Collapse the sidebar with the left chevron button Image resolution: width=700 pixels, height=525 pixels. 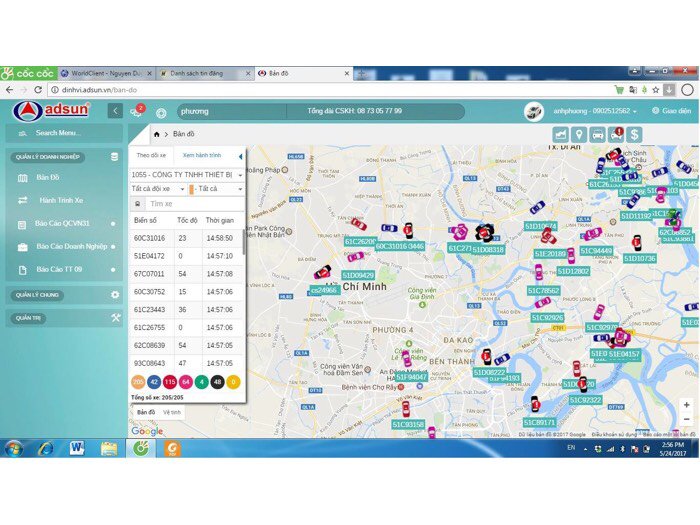pos(115,111)
